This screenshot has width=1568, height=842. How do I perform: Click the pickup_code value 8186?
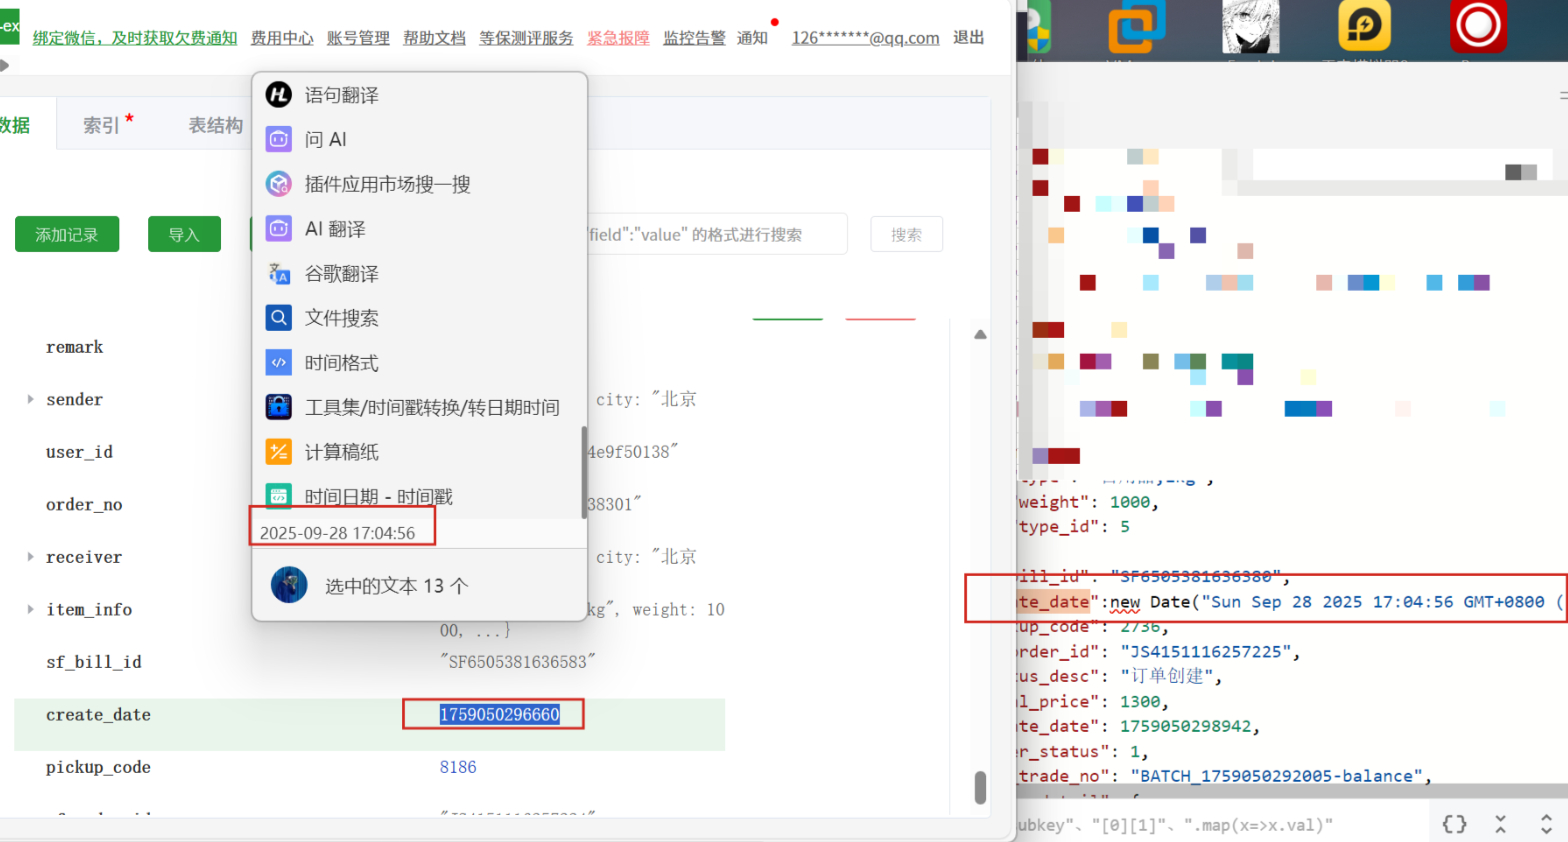pyautogui.click(x=458, y=767)
